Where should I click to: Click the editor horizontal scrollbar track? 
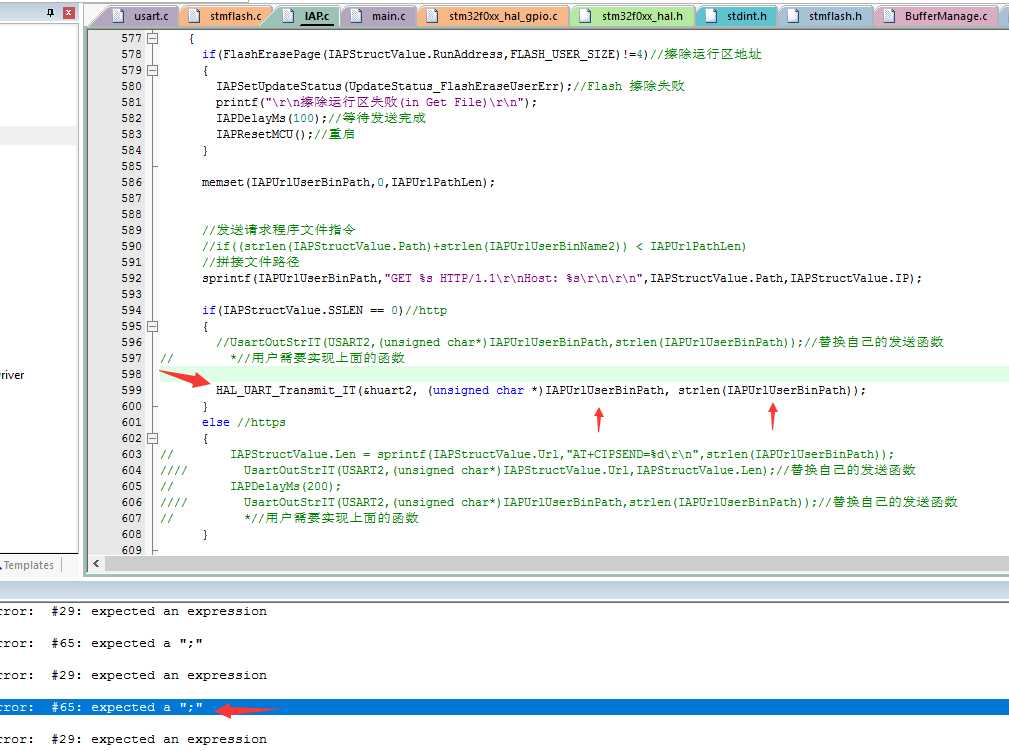(557, 564)
